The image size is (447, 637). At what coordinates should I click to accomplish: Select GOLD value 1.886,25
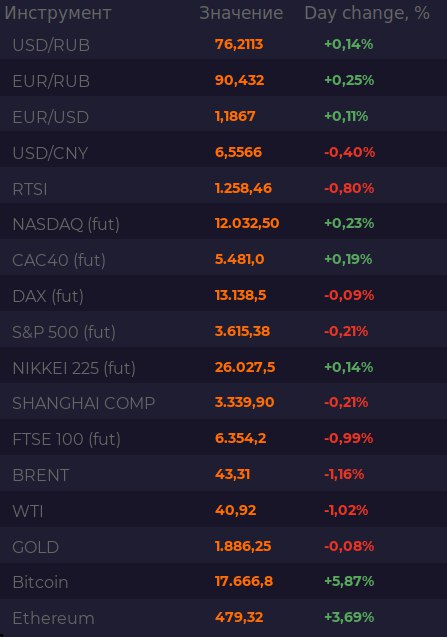click(243, 546)
